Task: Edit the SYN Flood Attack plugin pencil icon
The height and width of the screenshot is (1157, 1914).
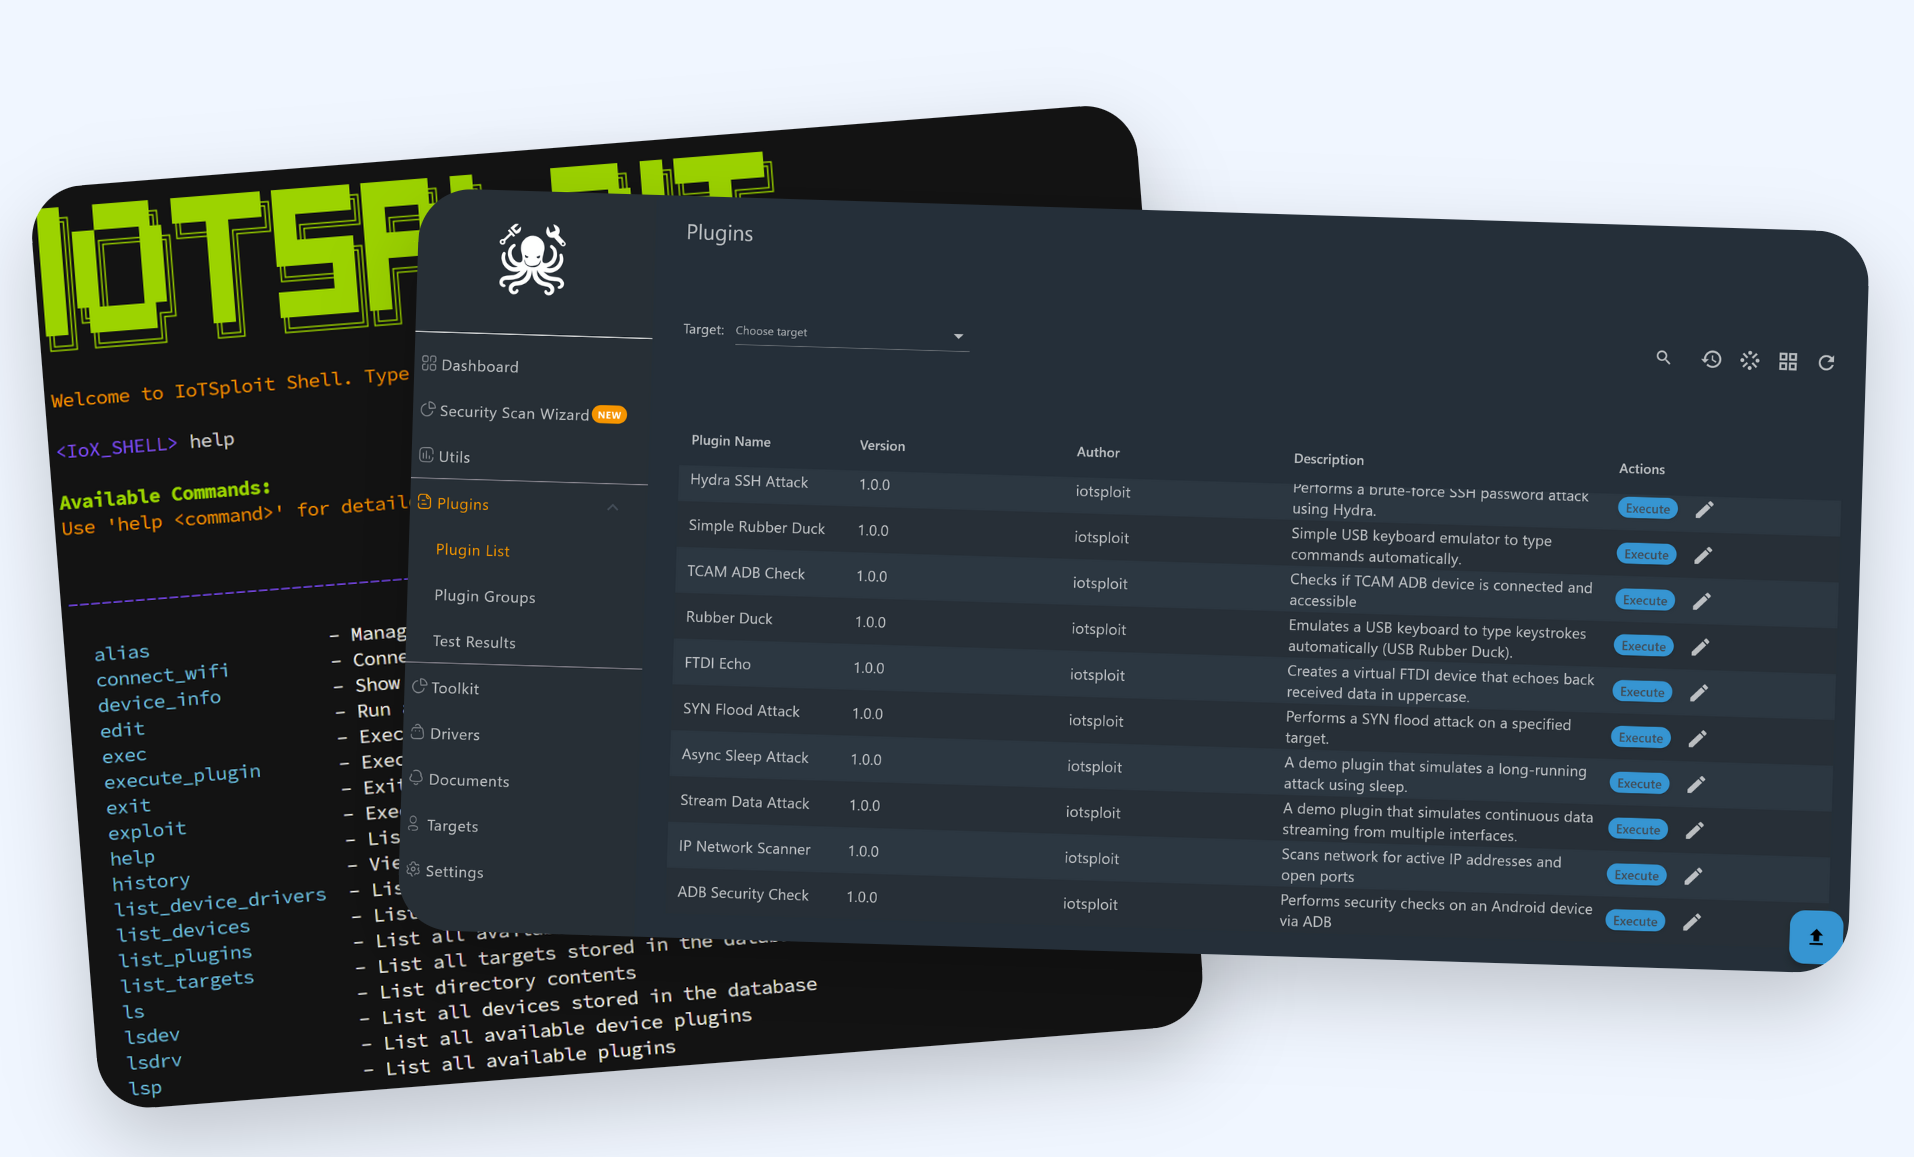Action: click(1698, 739)
